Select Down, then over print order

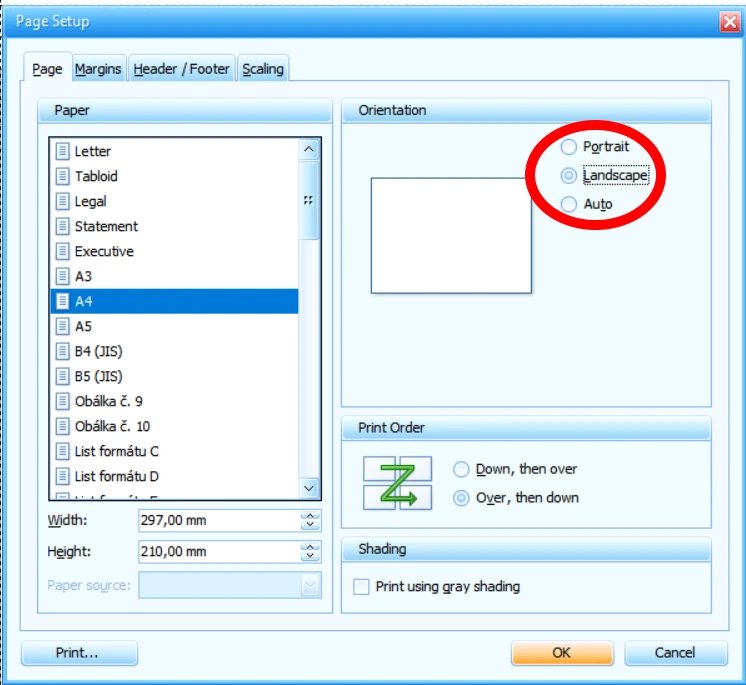(461, 470)
